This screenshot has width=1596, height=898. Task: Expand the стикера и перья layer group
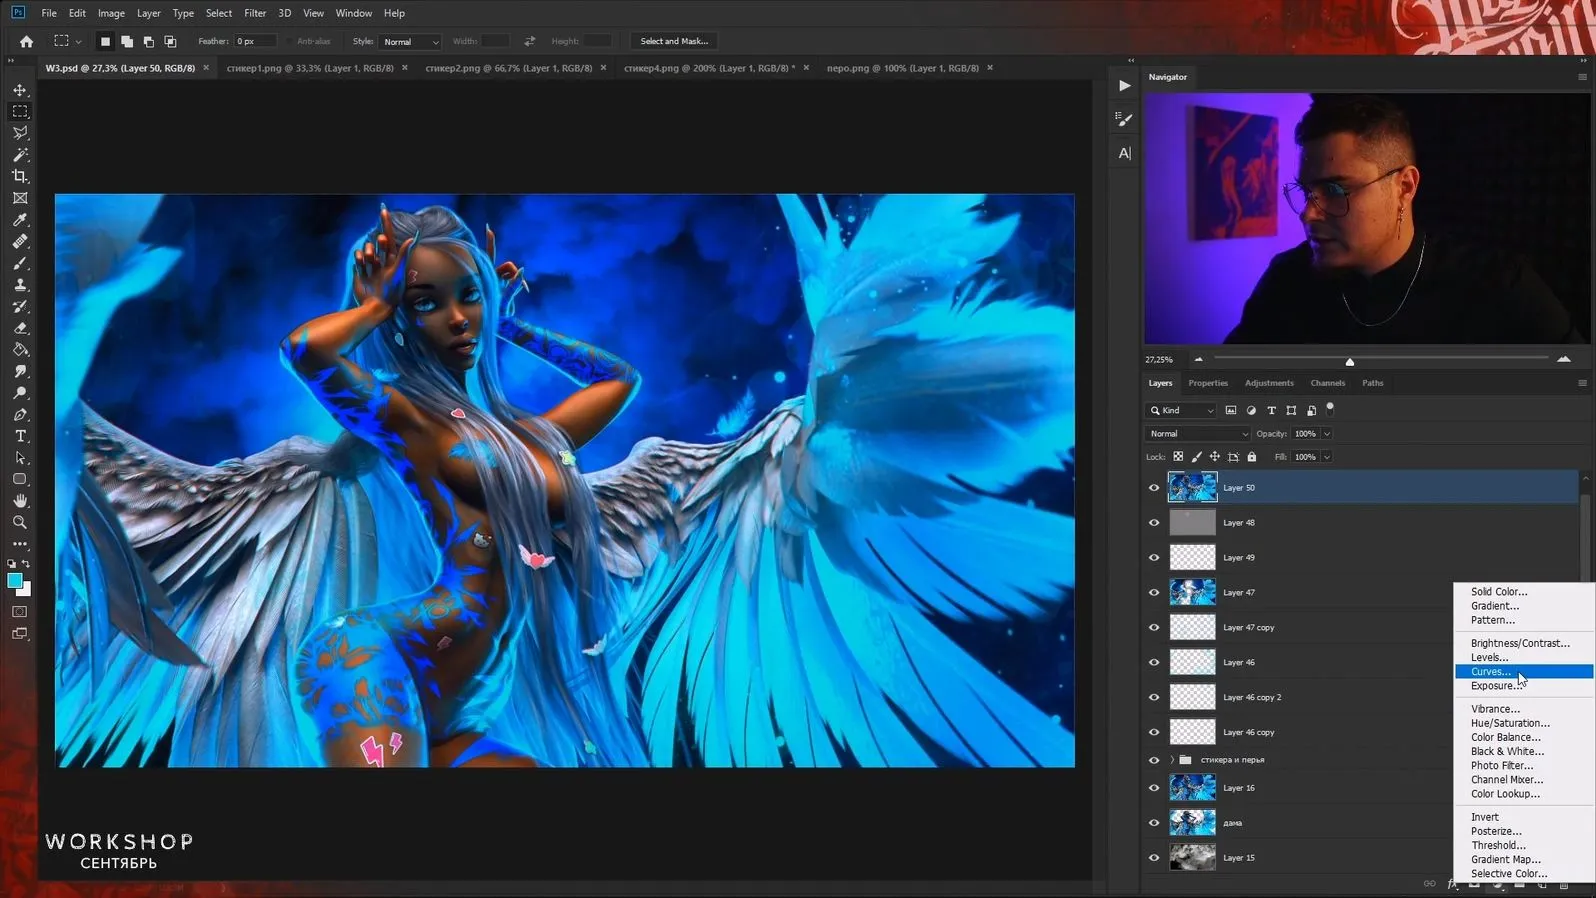pyautogui.click(x=1172, y=760)
